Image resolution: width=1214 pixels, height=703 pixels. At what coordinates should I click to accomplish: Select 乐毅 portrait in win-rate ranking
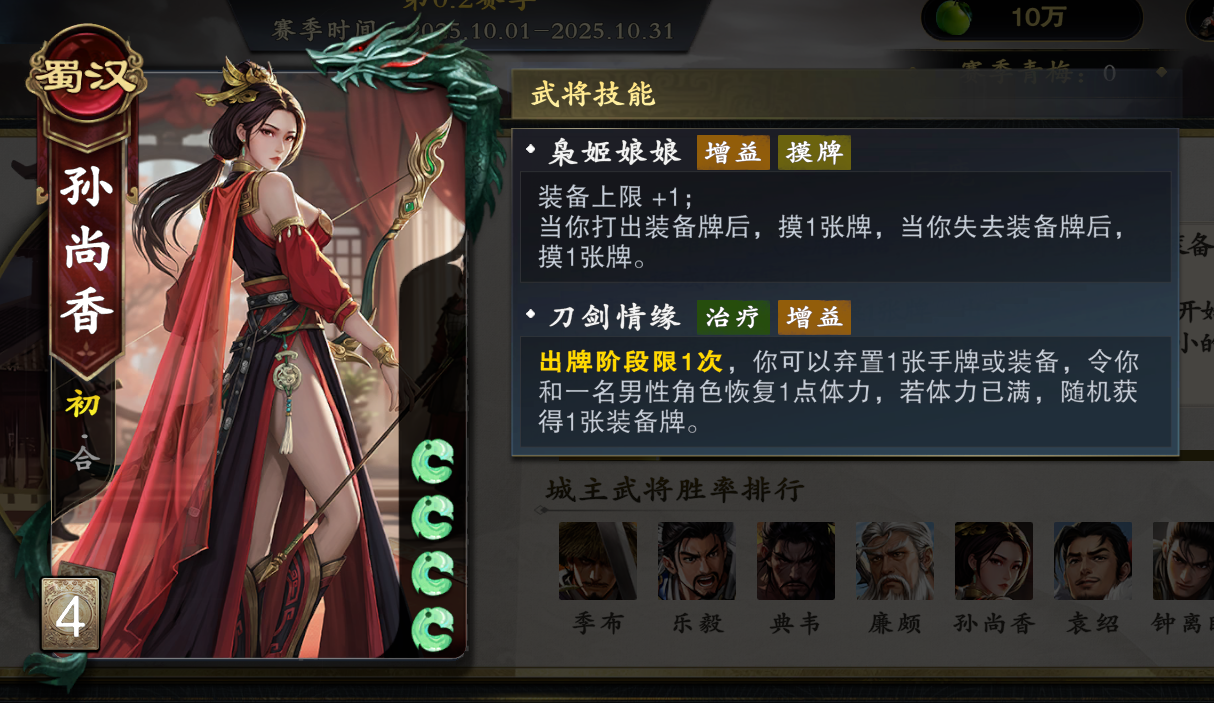coord(696,561)
